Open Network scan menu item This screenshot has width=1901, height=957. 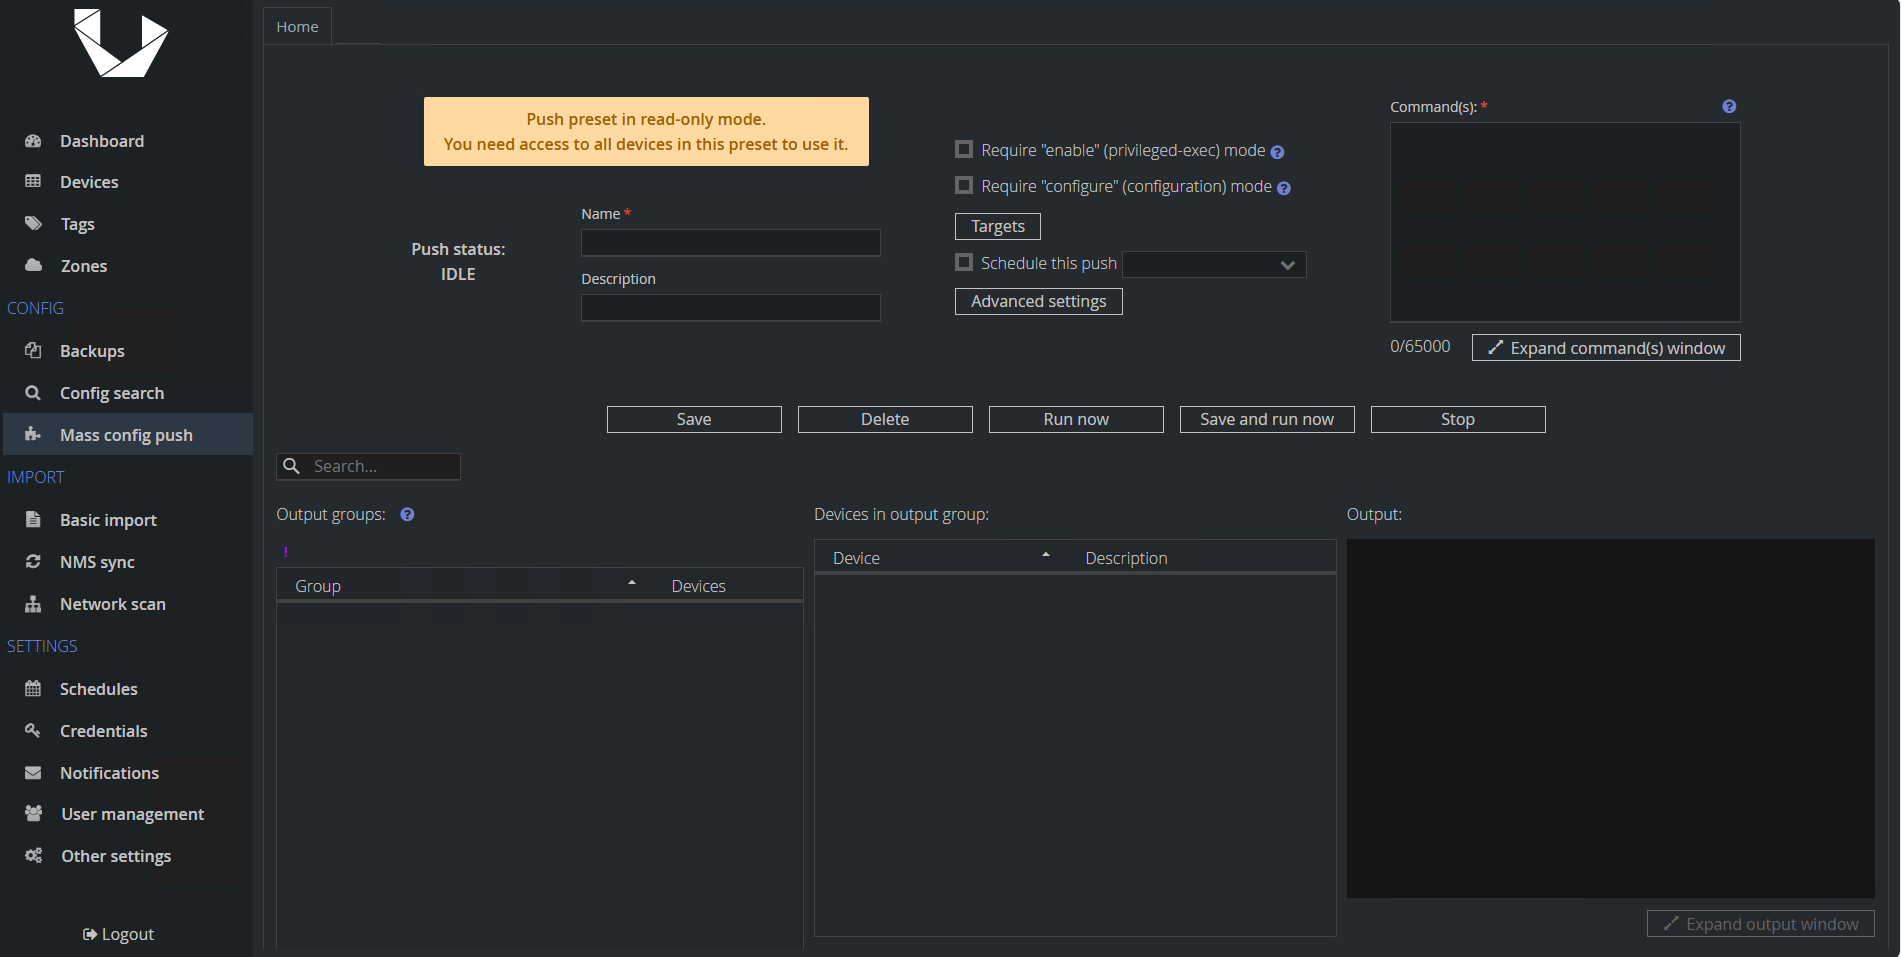tap(113, 604)
